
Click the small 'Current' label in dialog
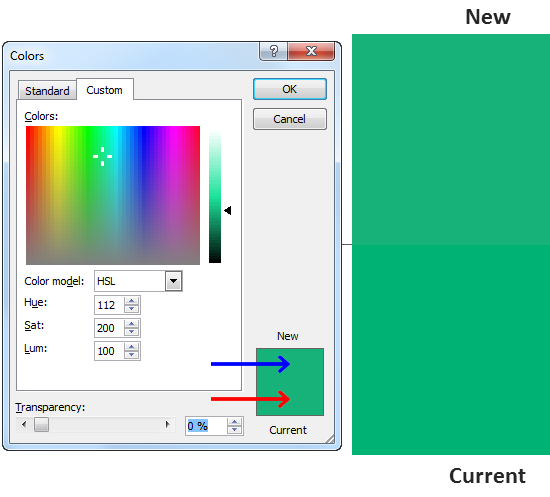click(x=288, y=430)
